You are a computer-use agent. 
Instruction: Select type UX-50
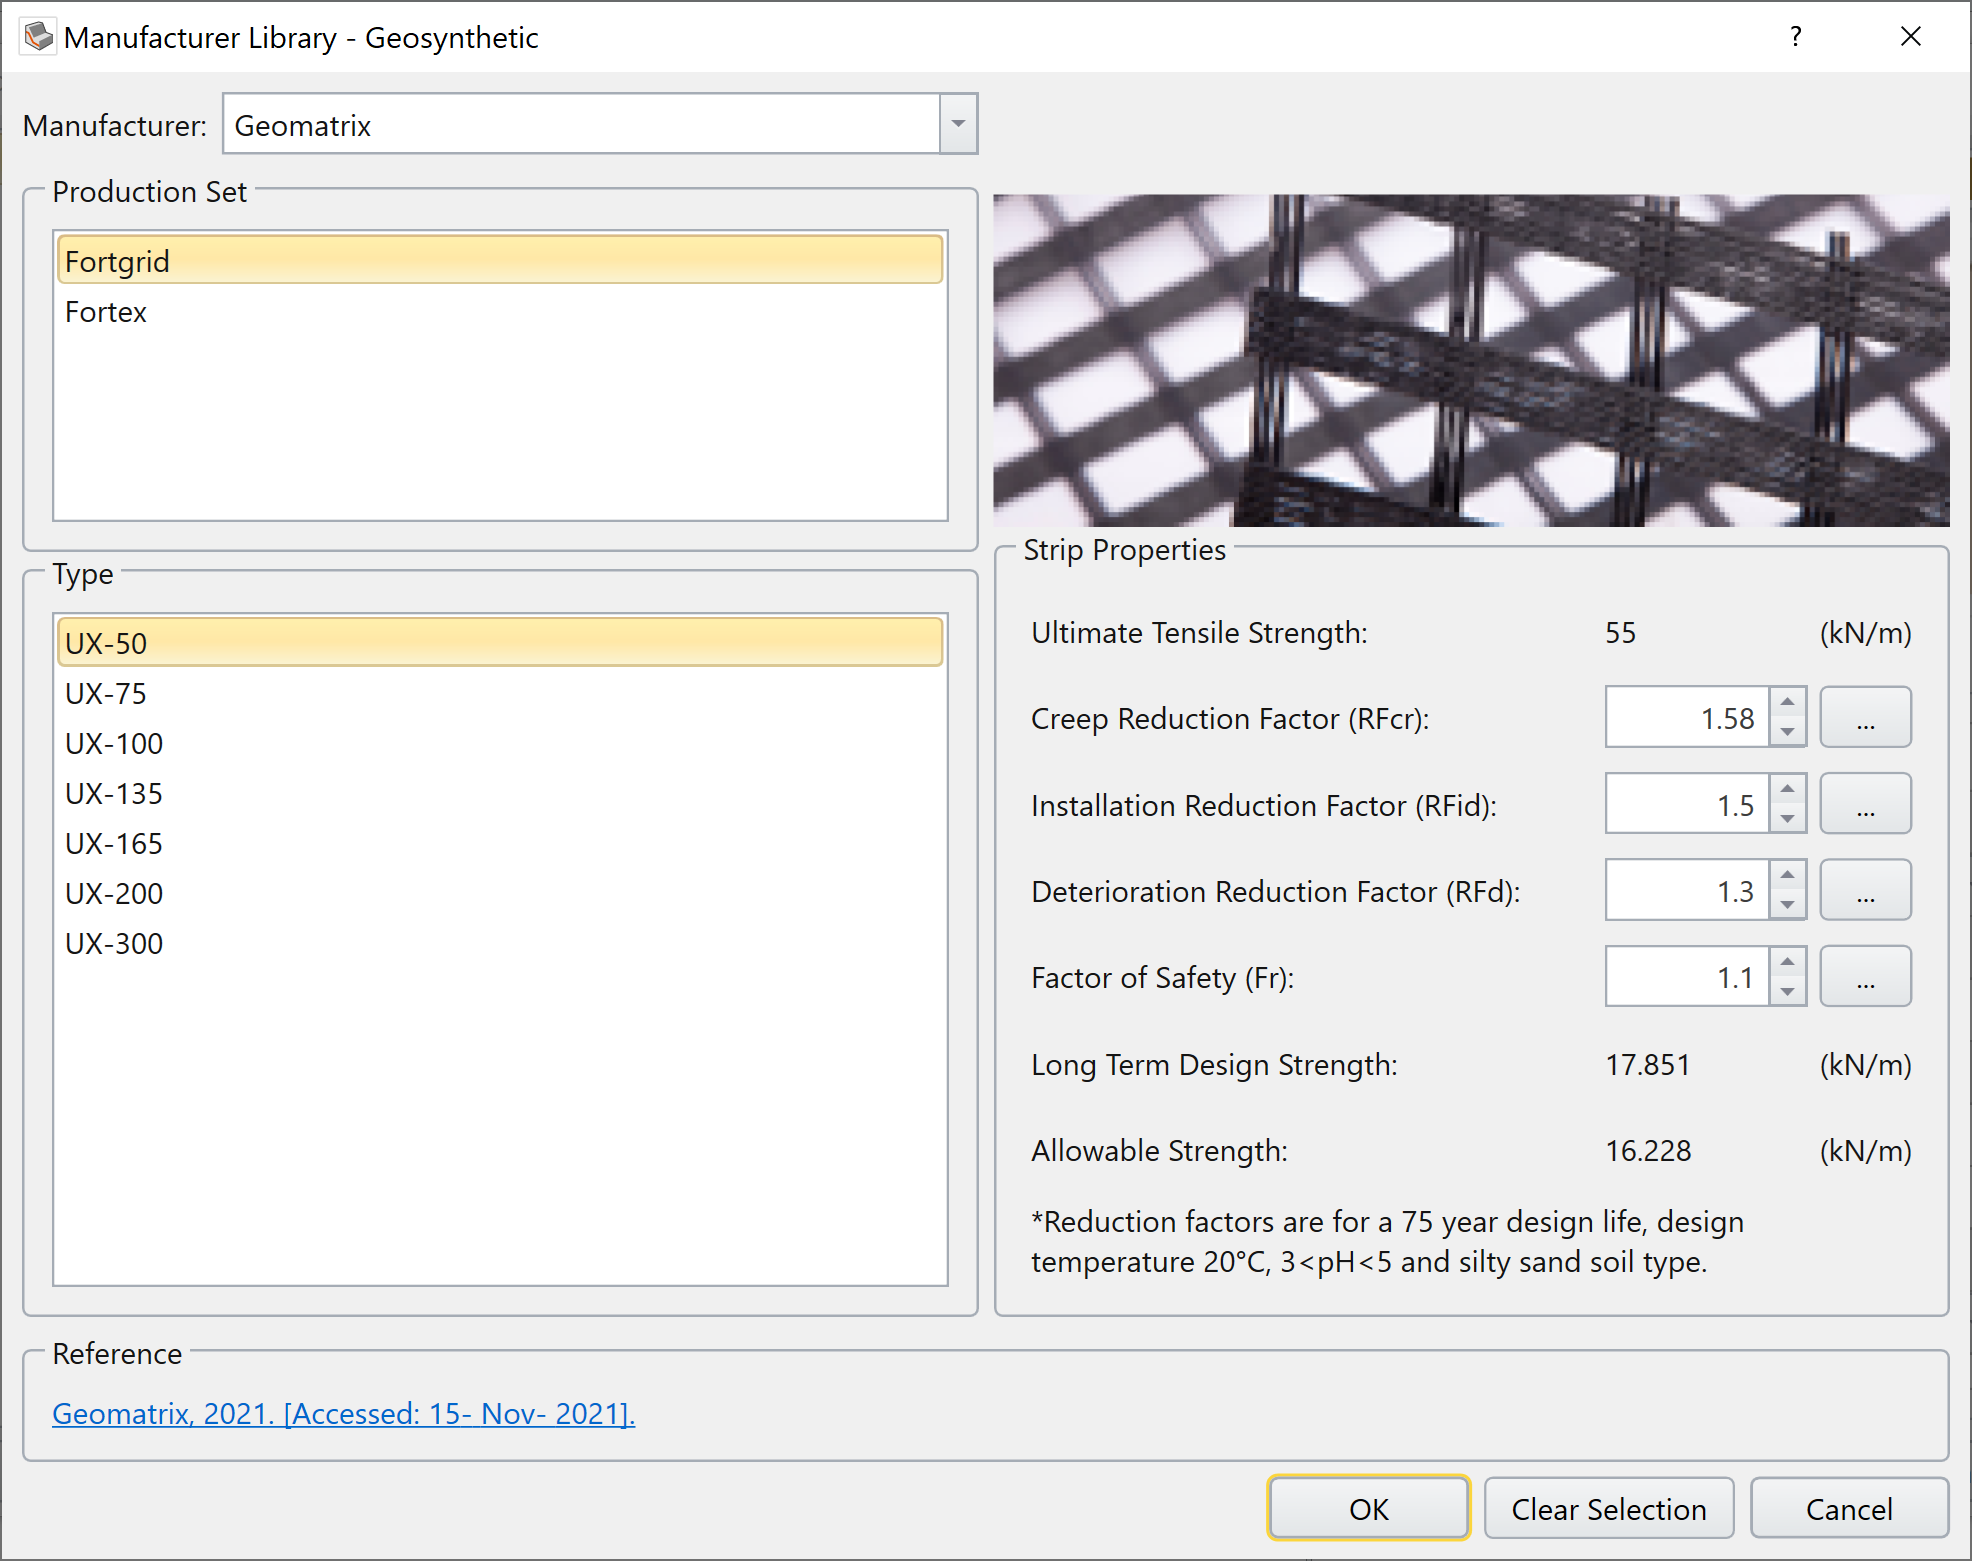click(x=500, y=642)
